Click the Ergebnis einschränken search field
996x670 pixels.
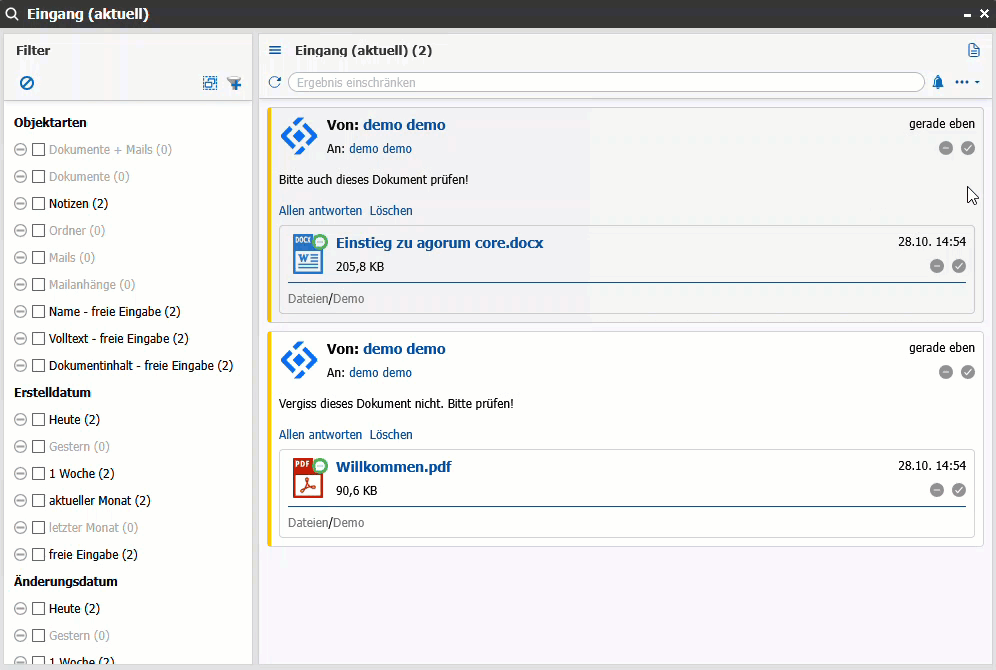coord(605,82)
